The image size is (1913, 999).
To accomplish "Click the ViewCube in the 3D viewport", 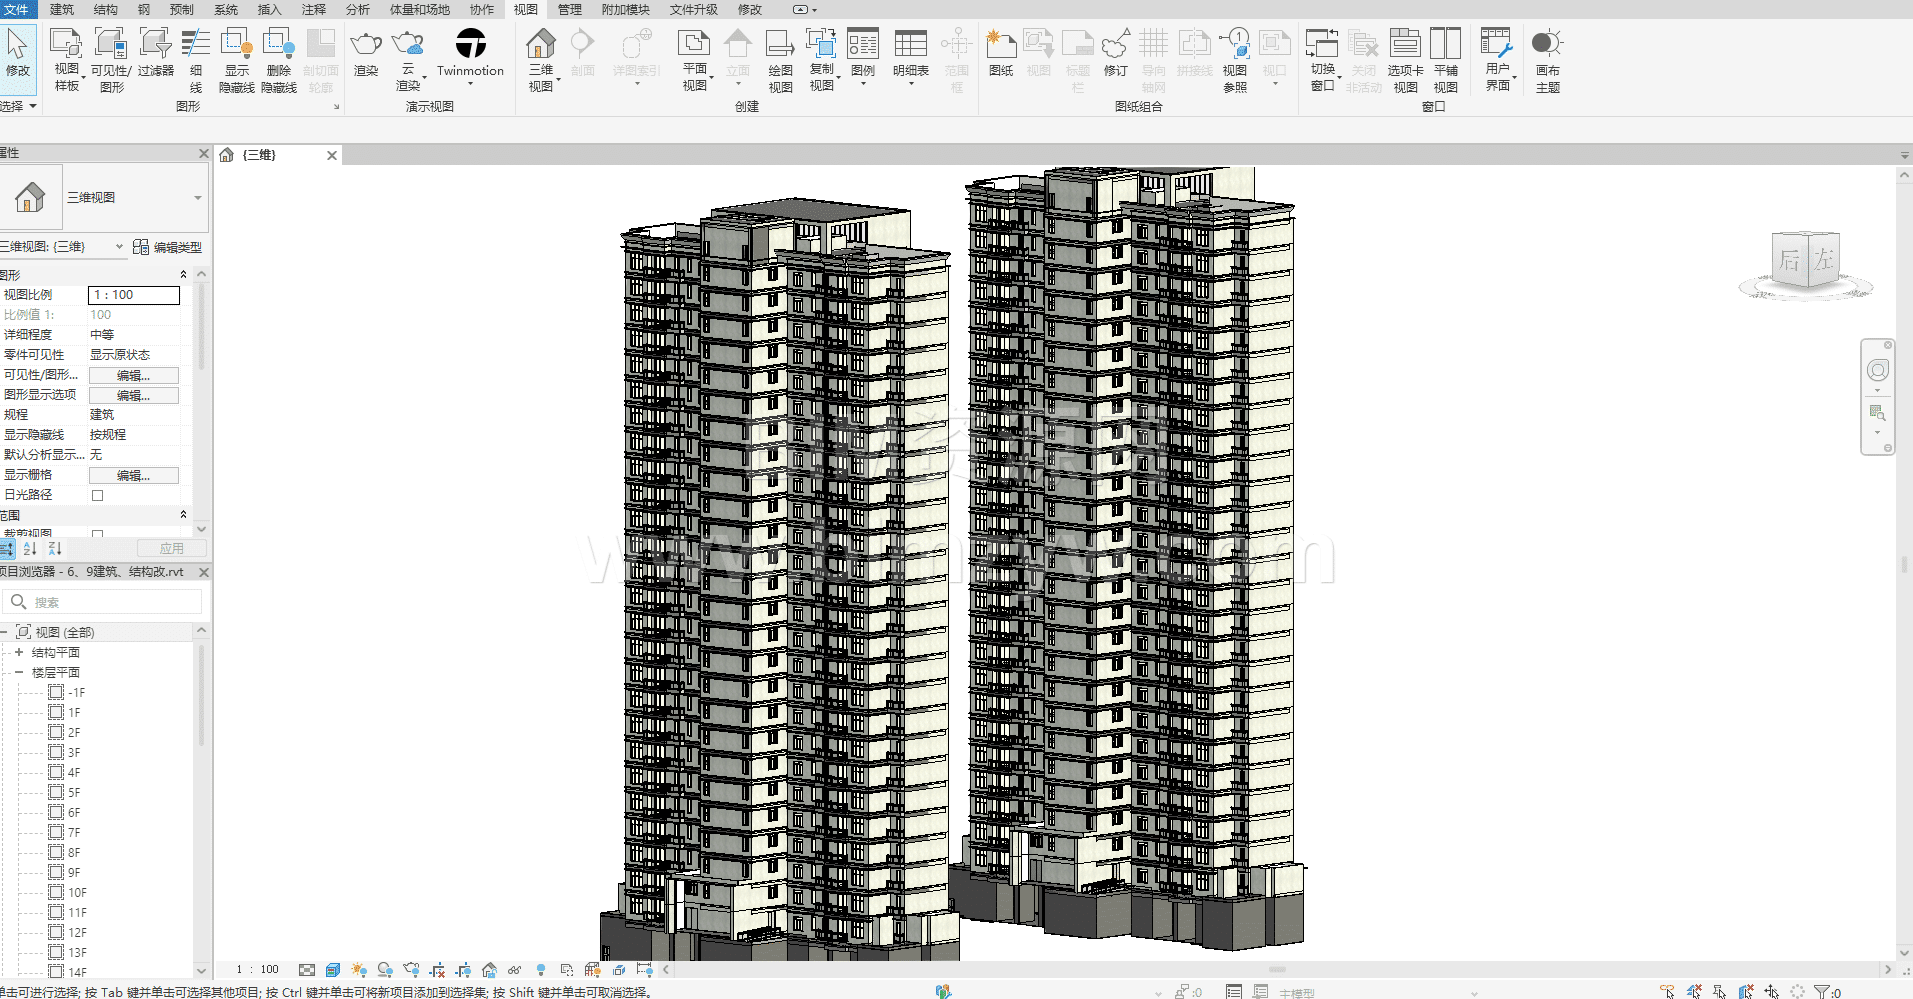I will pyautogui.click(x=1806, y=262).
